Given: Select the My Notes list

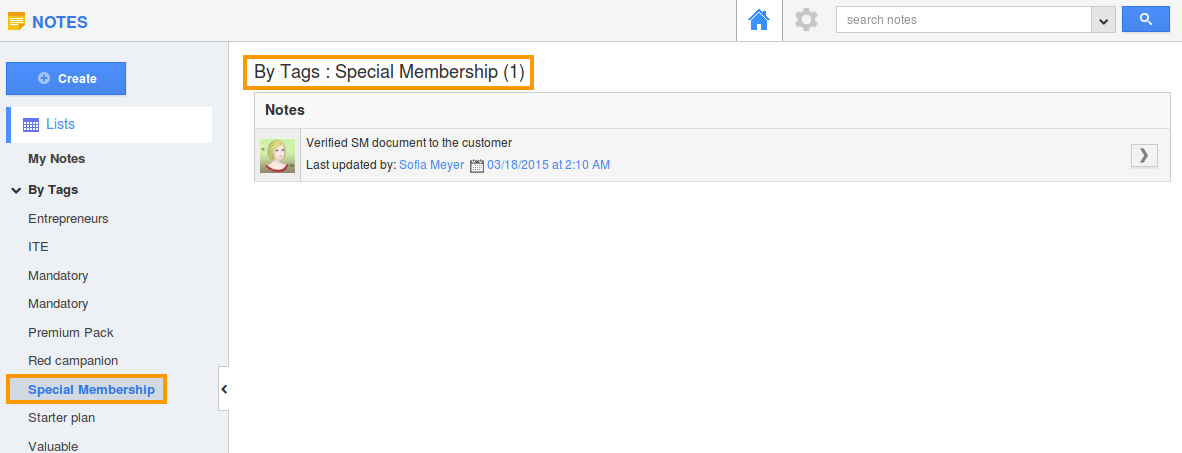Looking at the screenshot, I should tap(56, 159).
